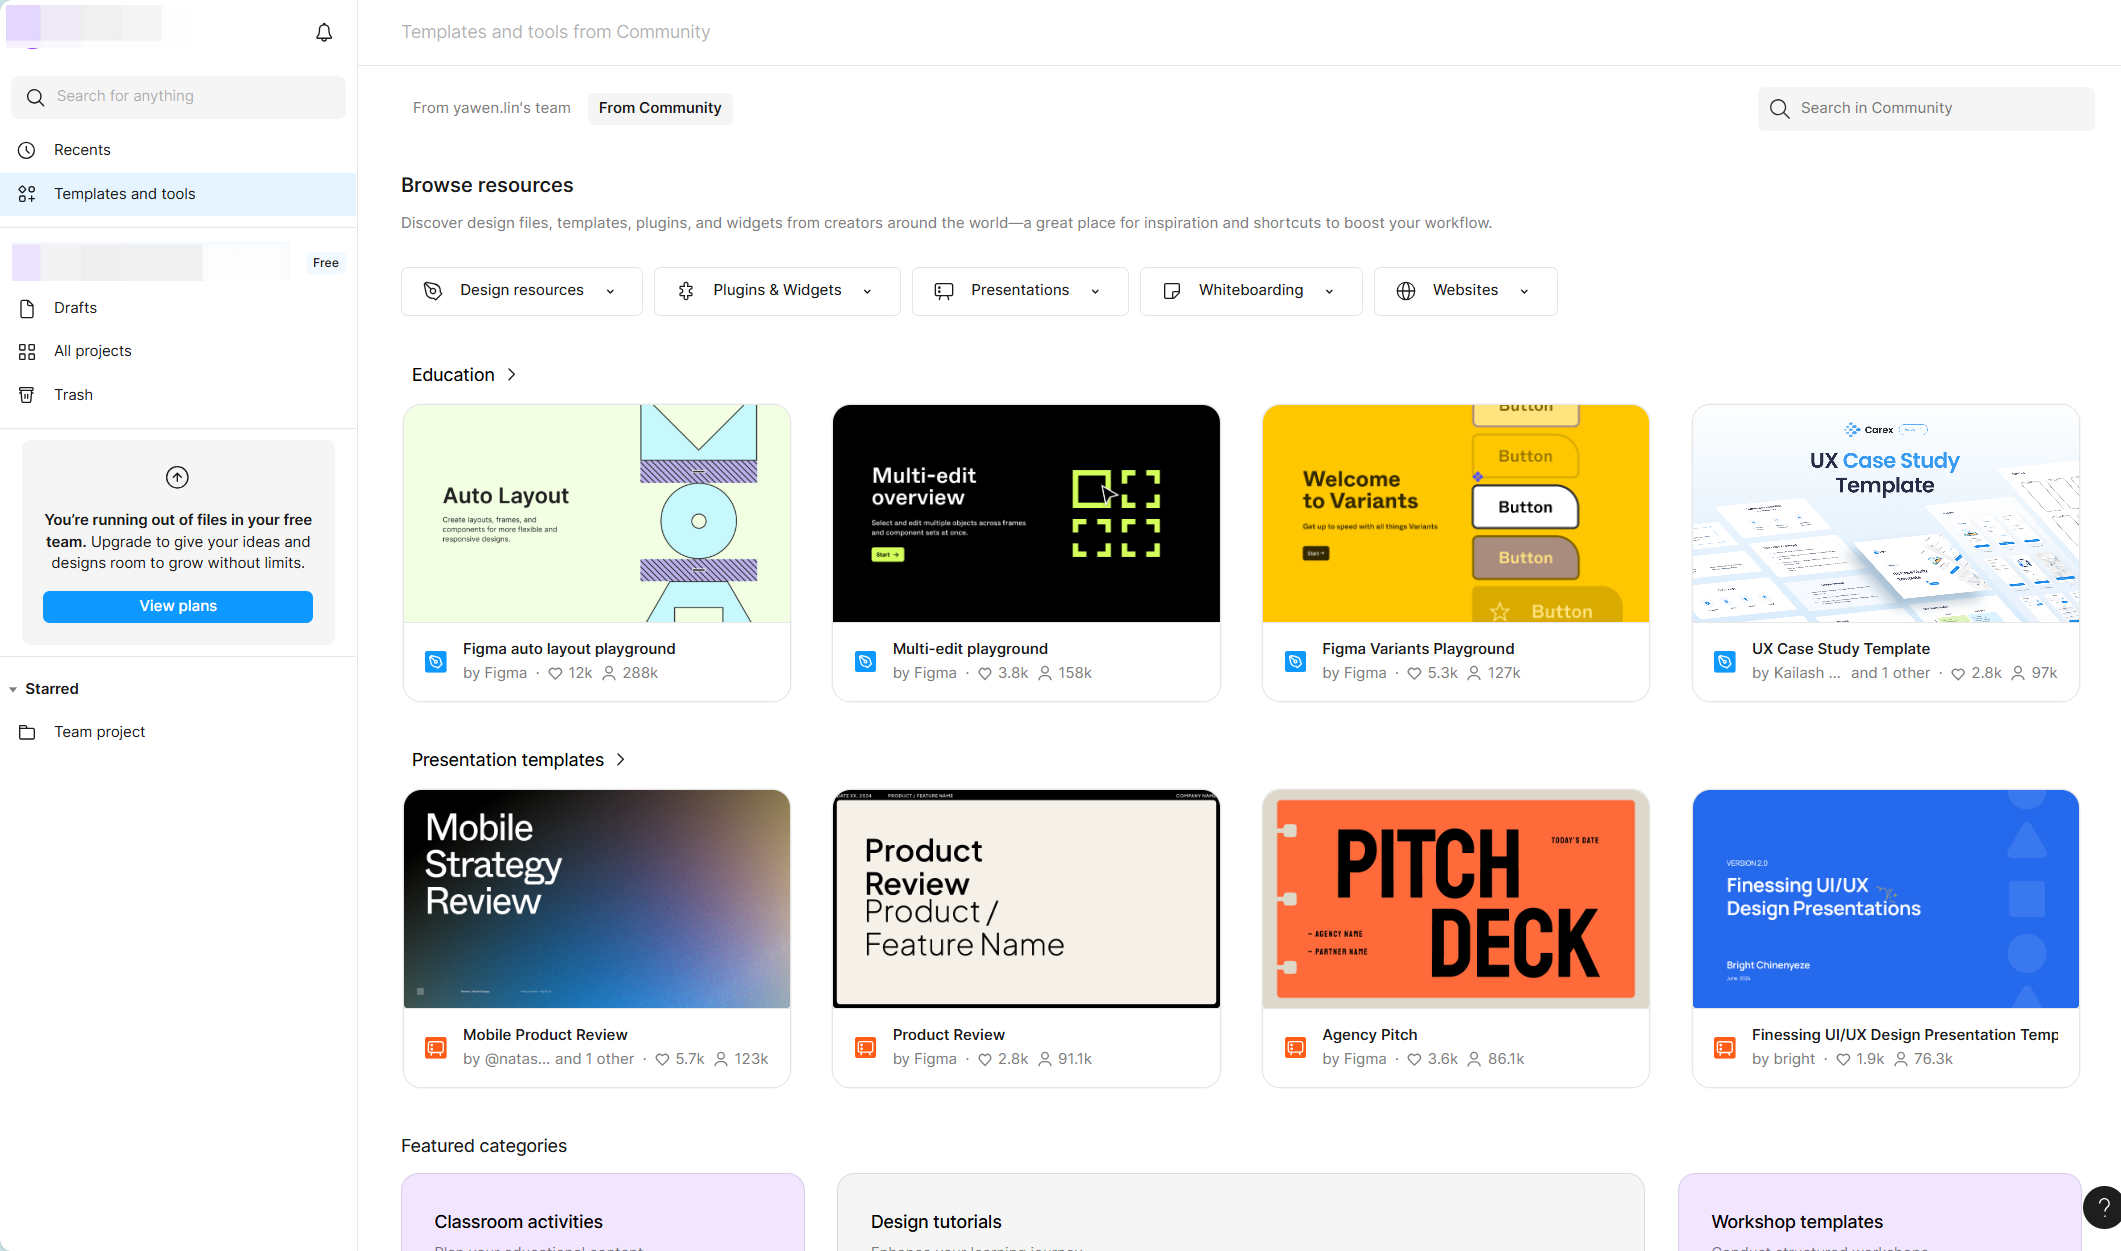The width and height of the screenshot is (2121, 1251).
Task: Open the Design tutorials category card
Action: coord(1241,1212)
